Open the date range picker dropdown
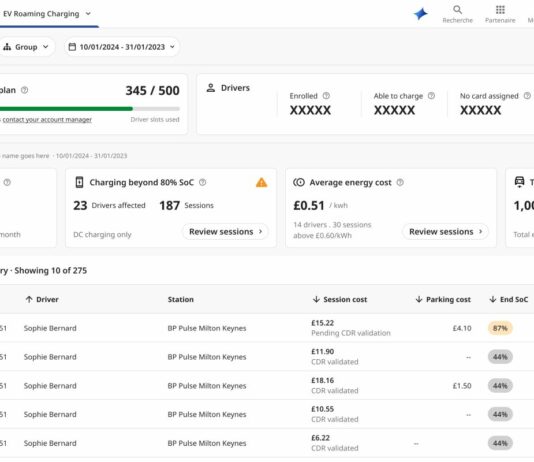 tap(122, 47)
